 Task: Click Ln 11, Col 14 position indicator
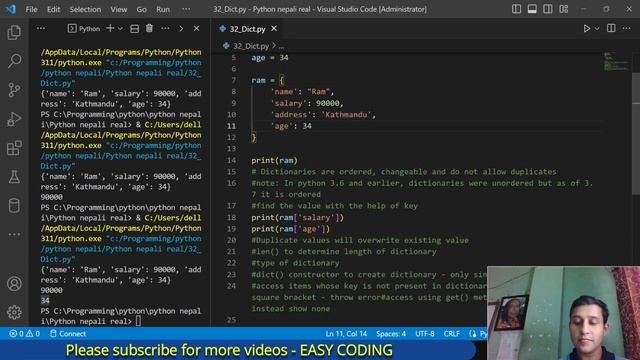point(346,333)
